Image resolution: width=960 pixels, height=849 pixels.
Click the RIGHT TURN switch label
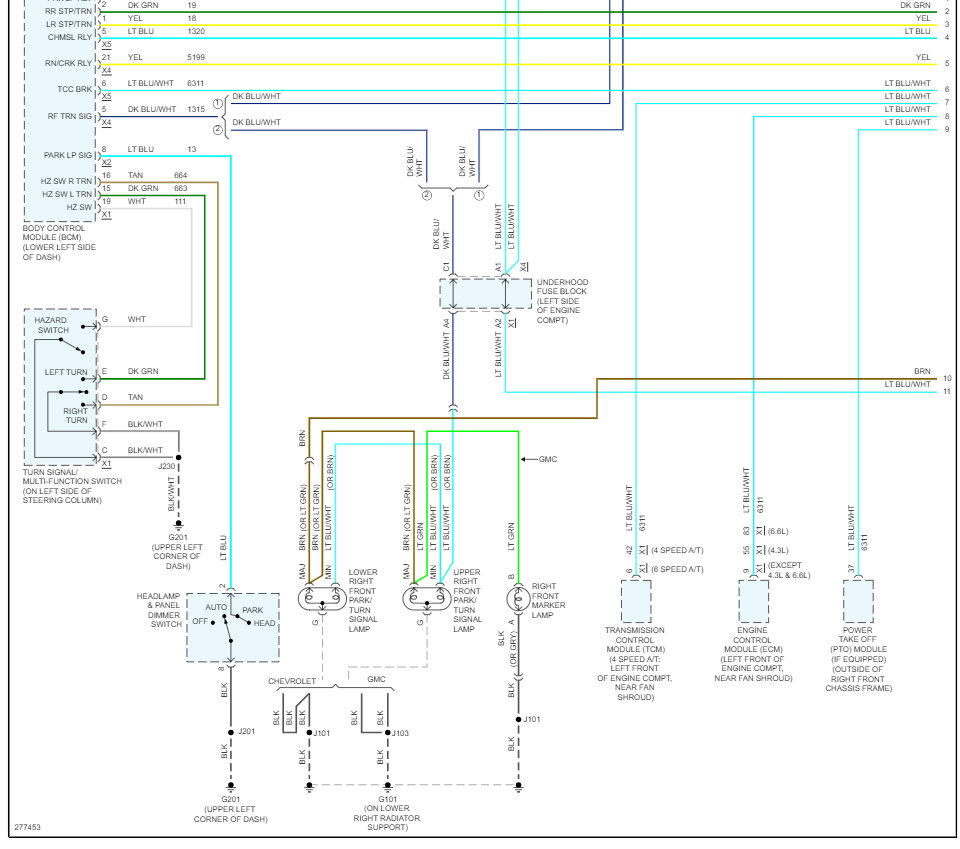pos(75,416)
